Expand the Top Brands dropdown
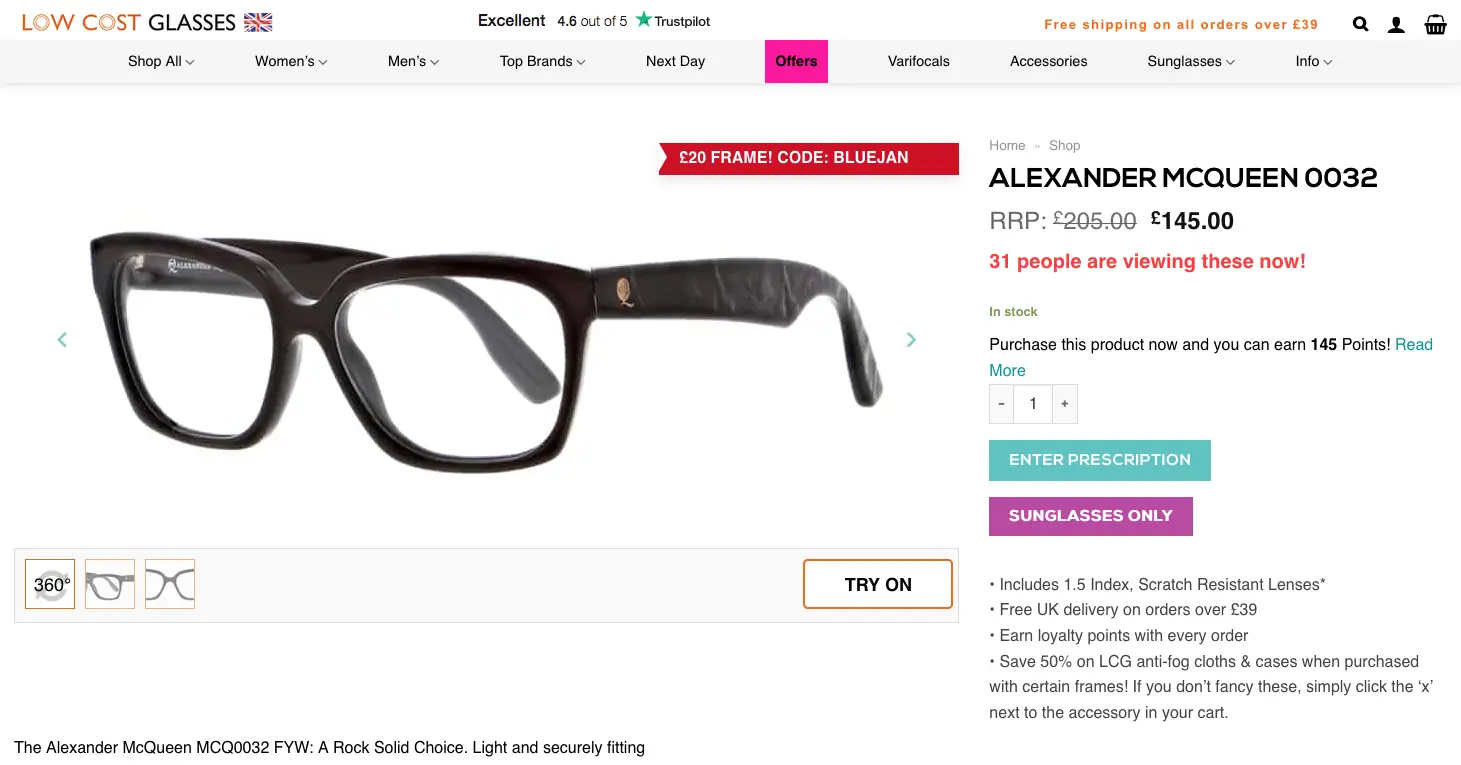Image resolution: width=1461 pixels, height=765 pixels. pos(542,61)
